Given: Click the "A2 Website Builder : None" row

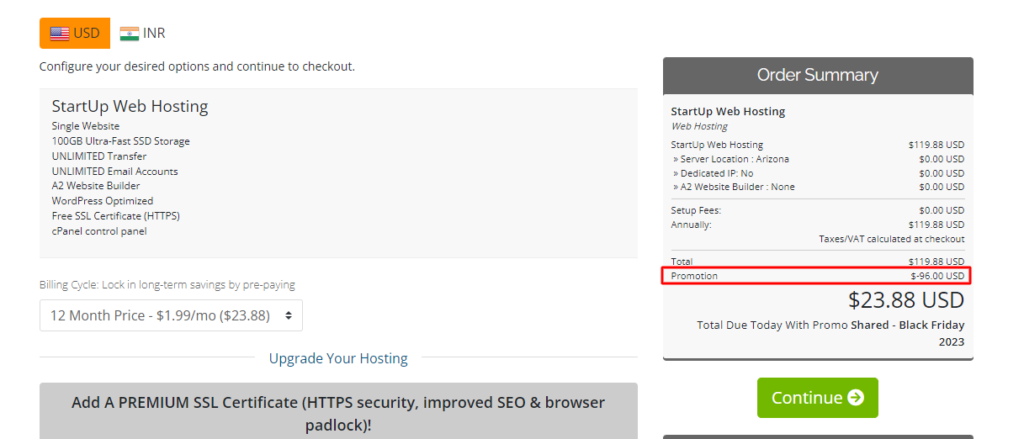Looking at the screenshot, I should [818, 187].
